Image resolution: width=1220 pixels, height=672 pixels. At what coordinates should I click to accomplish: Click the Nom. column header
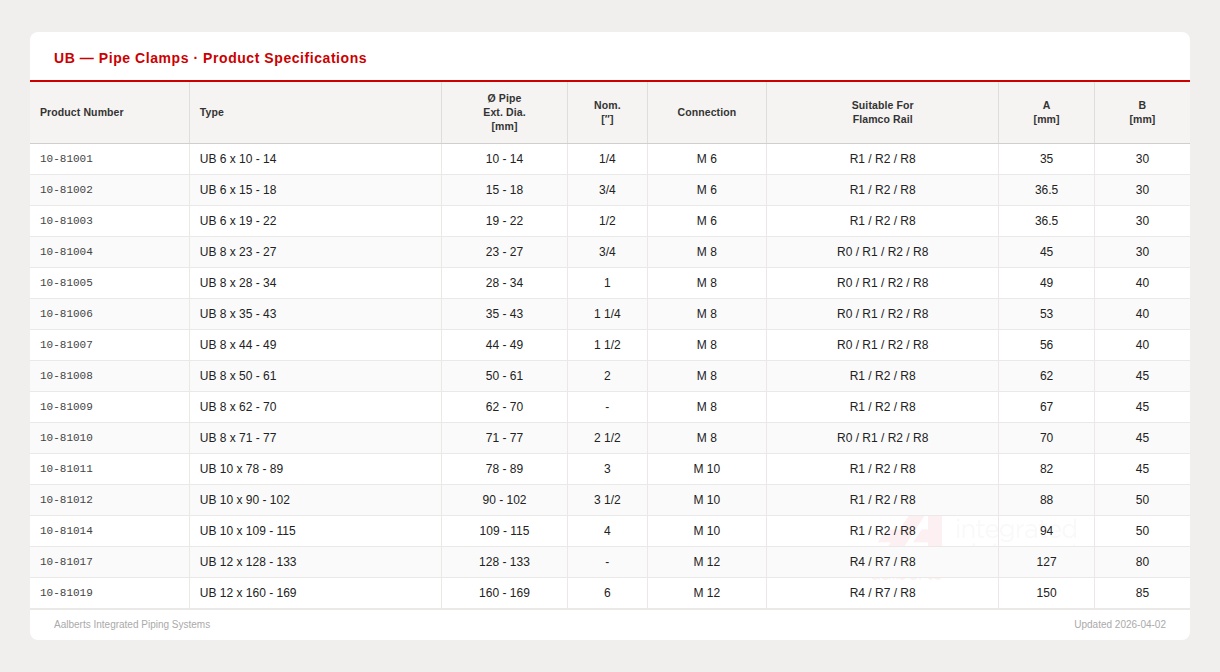(607, 112)
